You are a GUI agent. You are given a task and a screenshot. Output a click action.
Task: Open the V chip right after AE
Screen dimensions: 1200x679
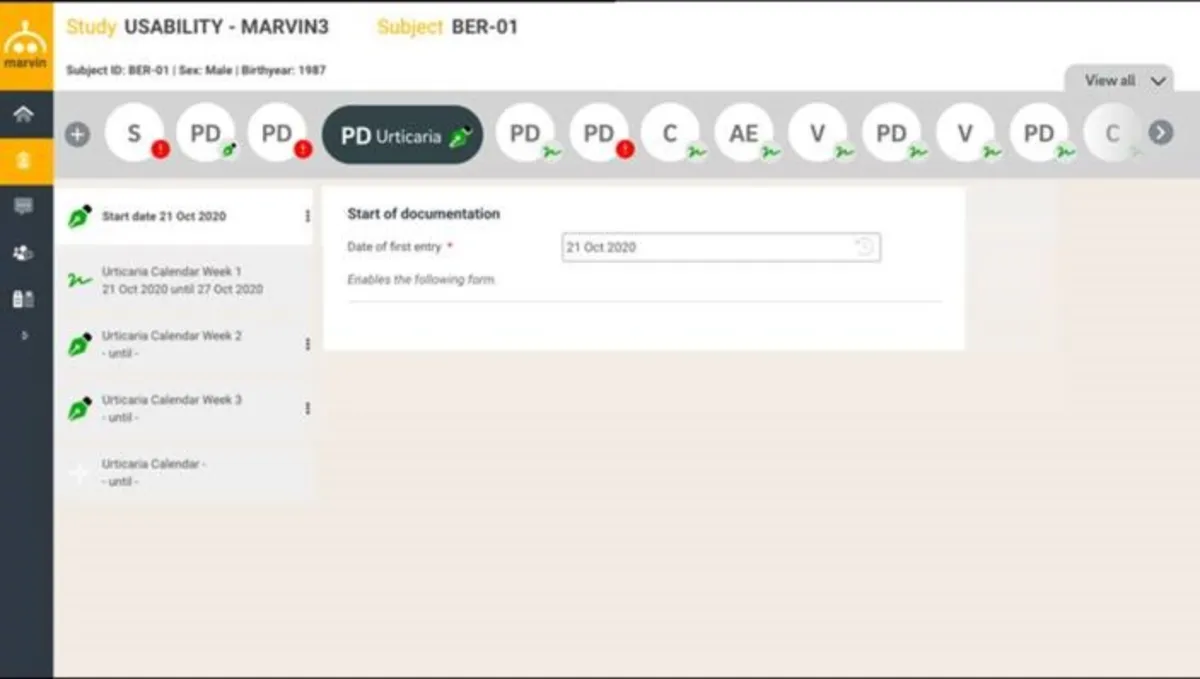pyautogui.click(x=818, y=133)
